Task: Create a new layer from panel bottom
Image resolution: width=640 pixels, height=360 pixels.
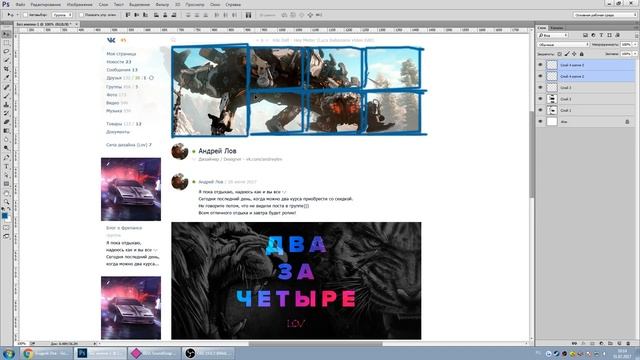Action: 619,343
